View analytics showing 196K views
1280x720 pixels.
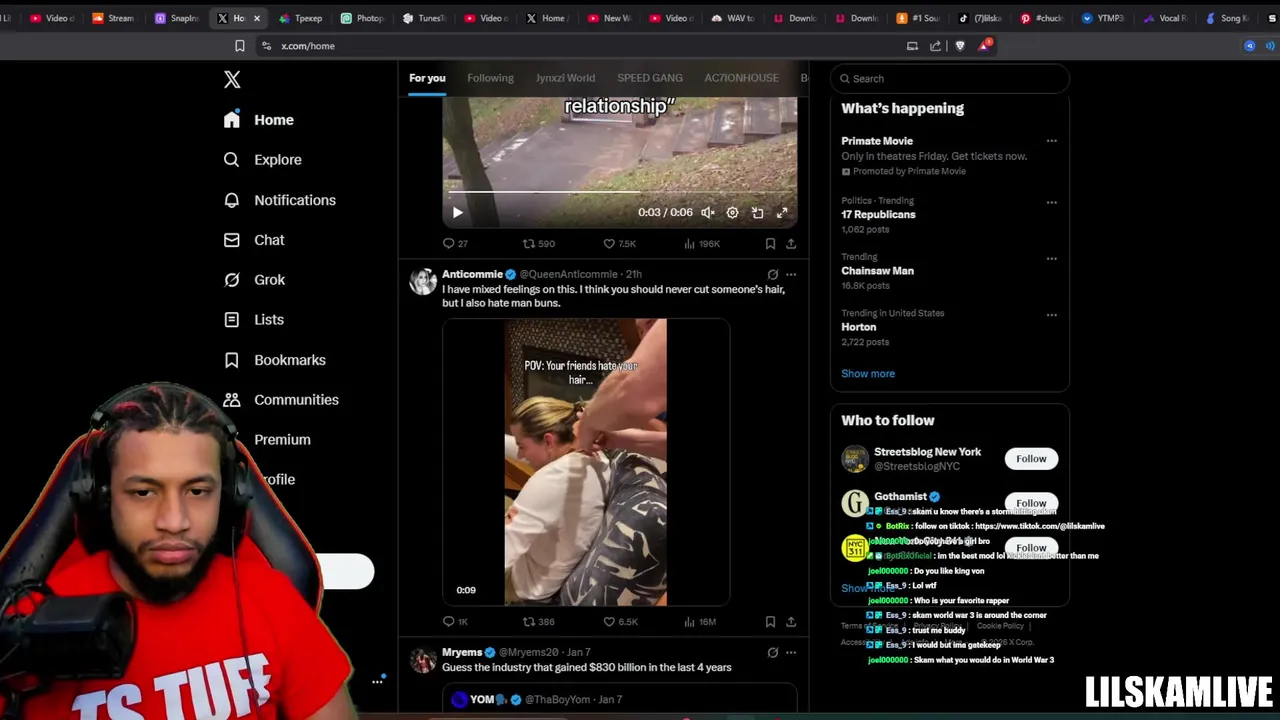point(700,244)
